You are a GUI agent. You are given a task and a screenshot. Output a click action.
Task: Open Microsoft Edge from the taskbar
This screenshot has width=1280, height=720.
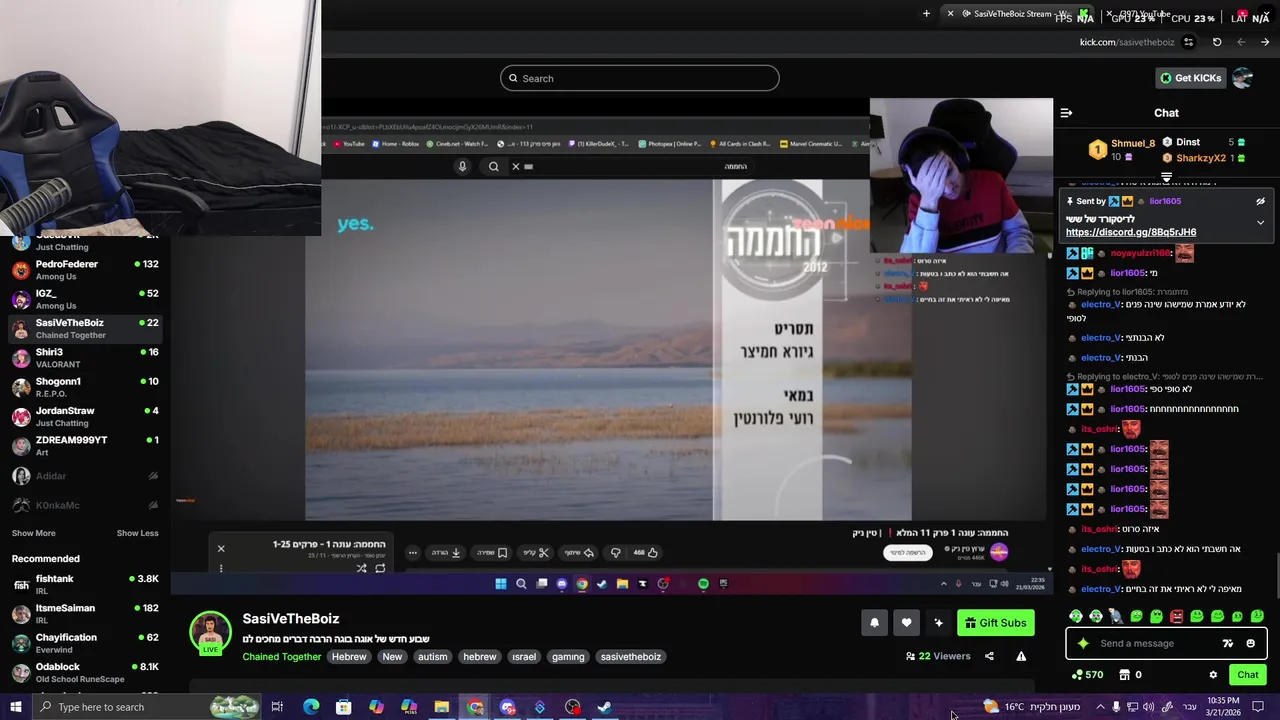tap(311, 707)
